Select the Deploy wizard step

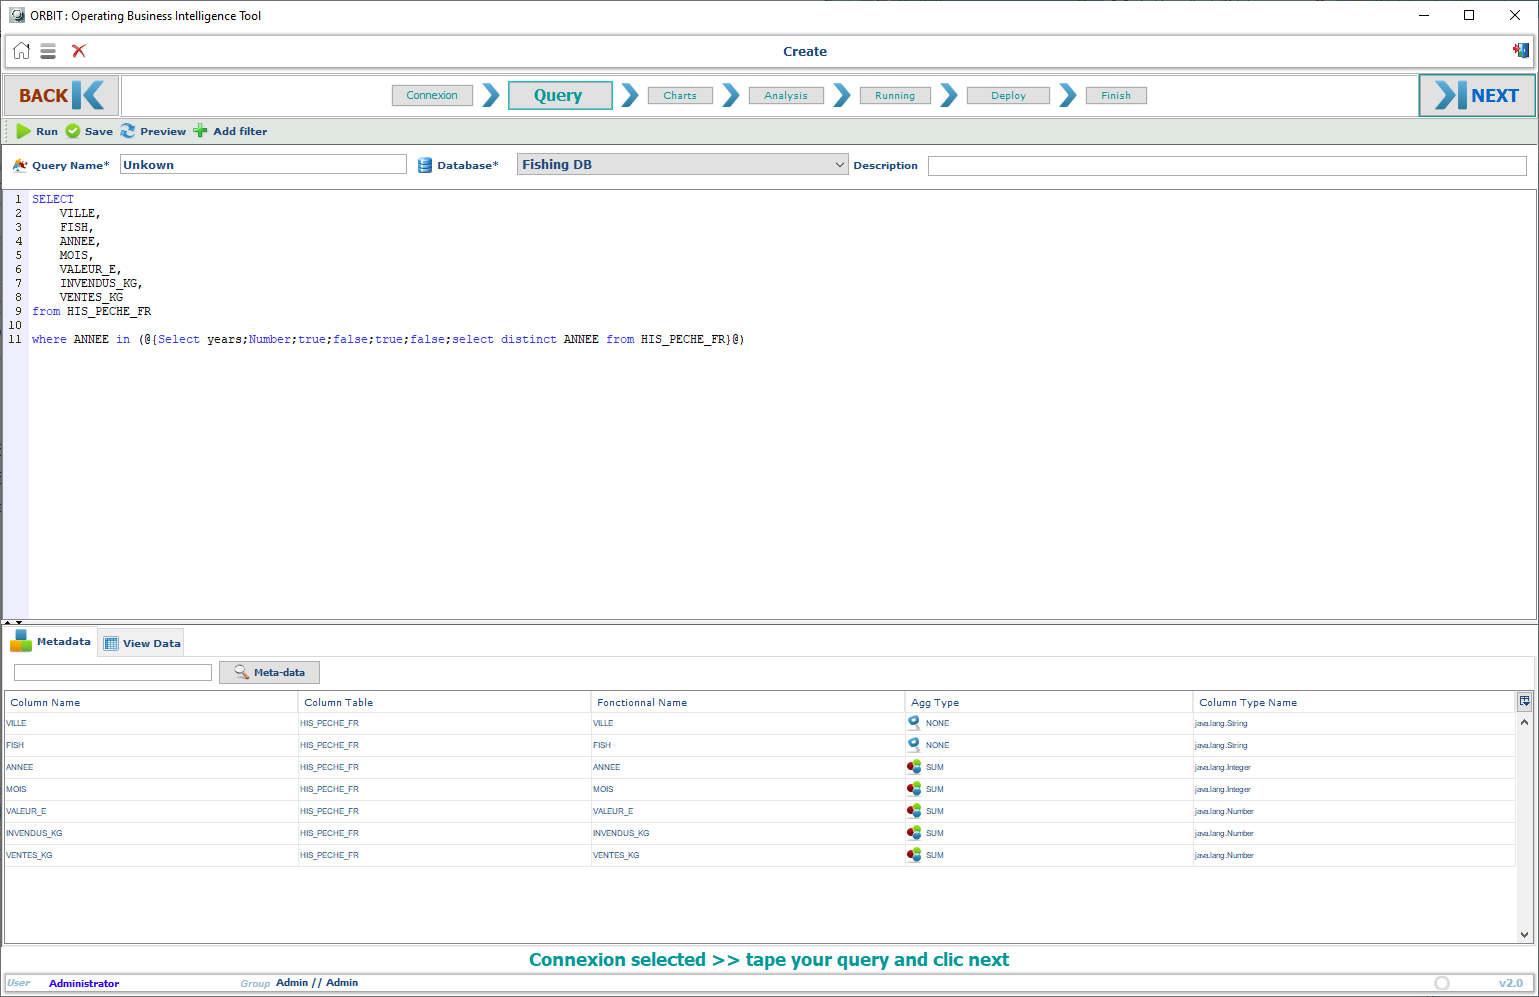[x=1008, y=95]
